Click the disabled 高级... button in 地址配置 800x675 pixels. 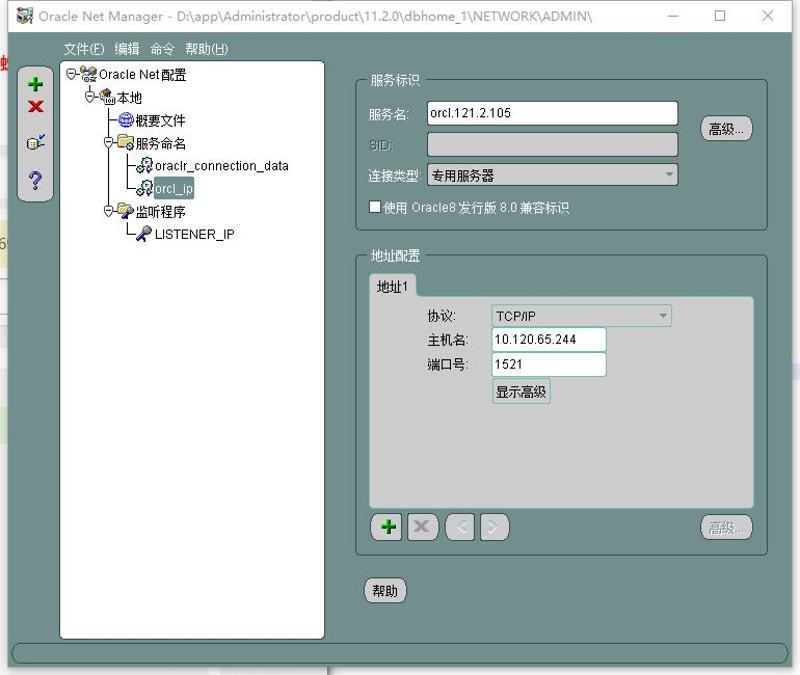pyautogui.click(x=726, y=528)
